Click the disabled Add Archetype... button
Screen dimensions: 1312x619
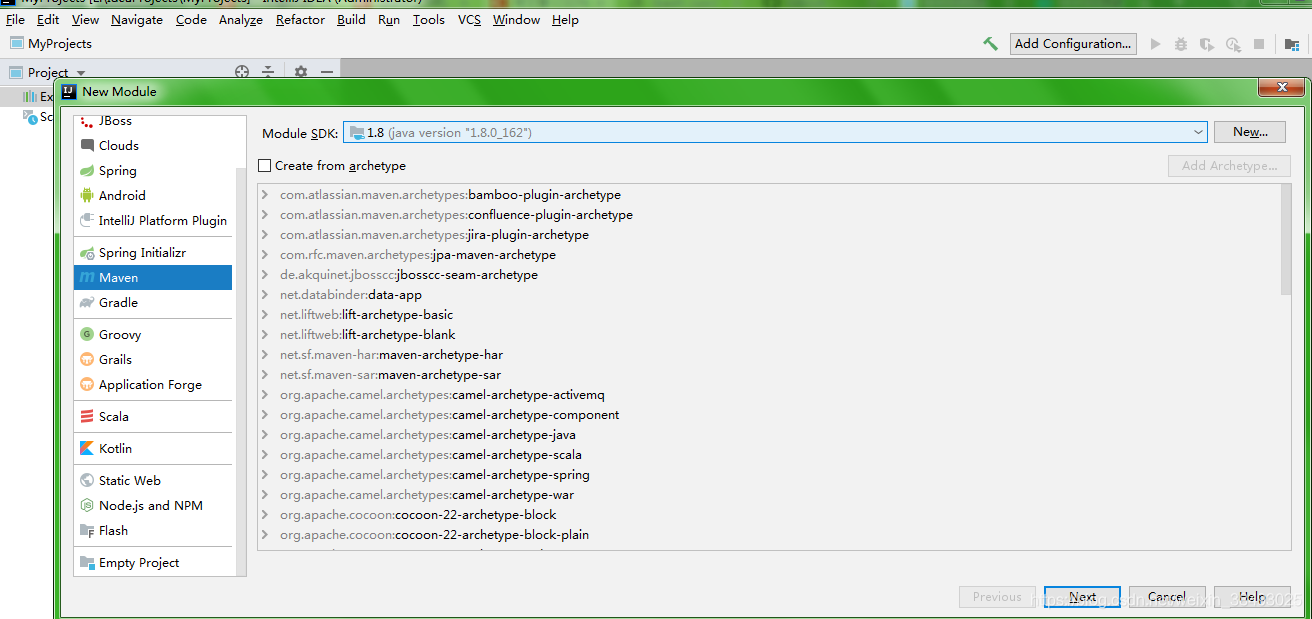coord(1229,166)
